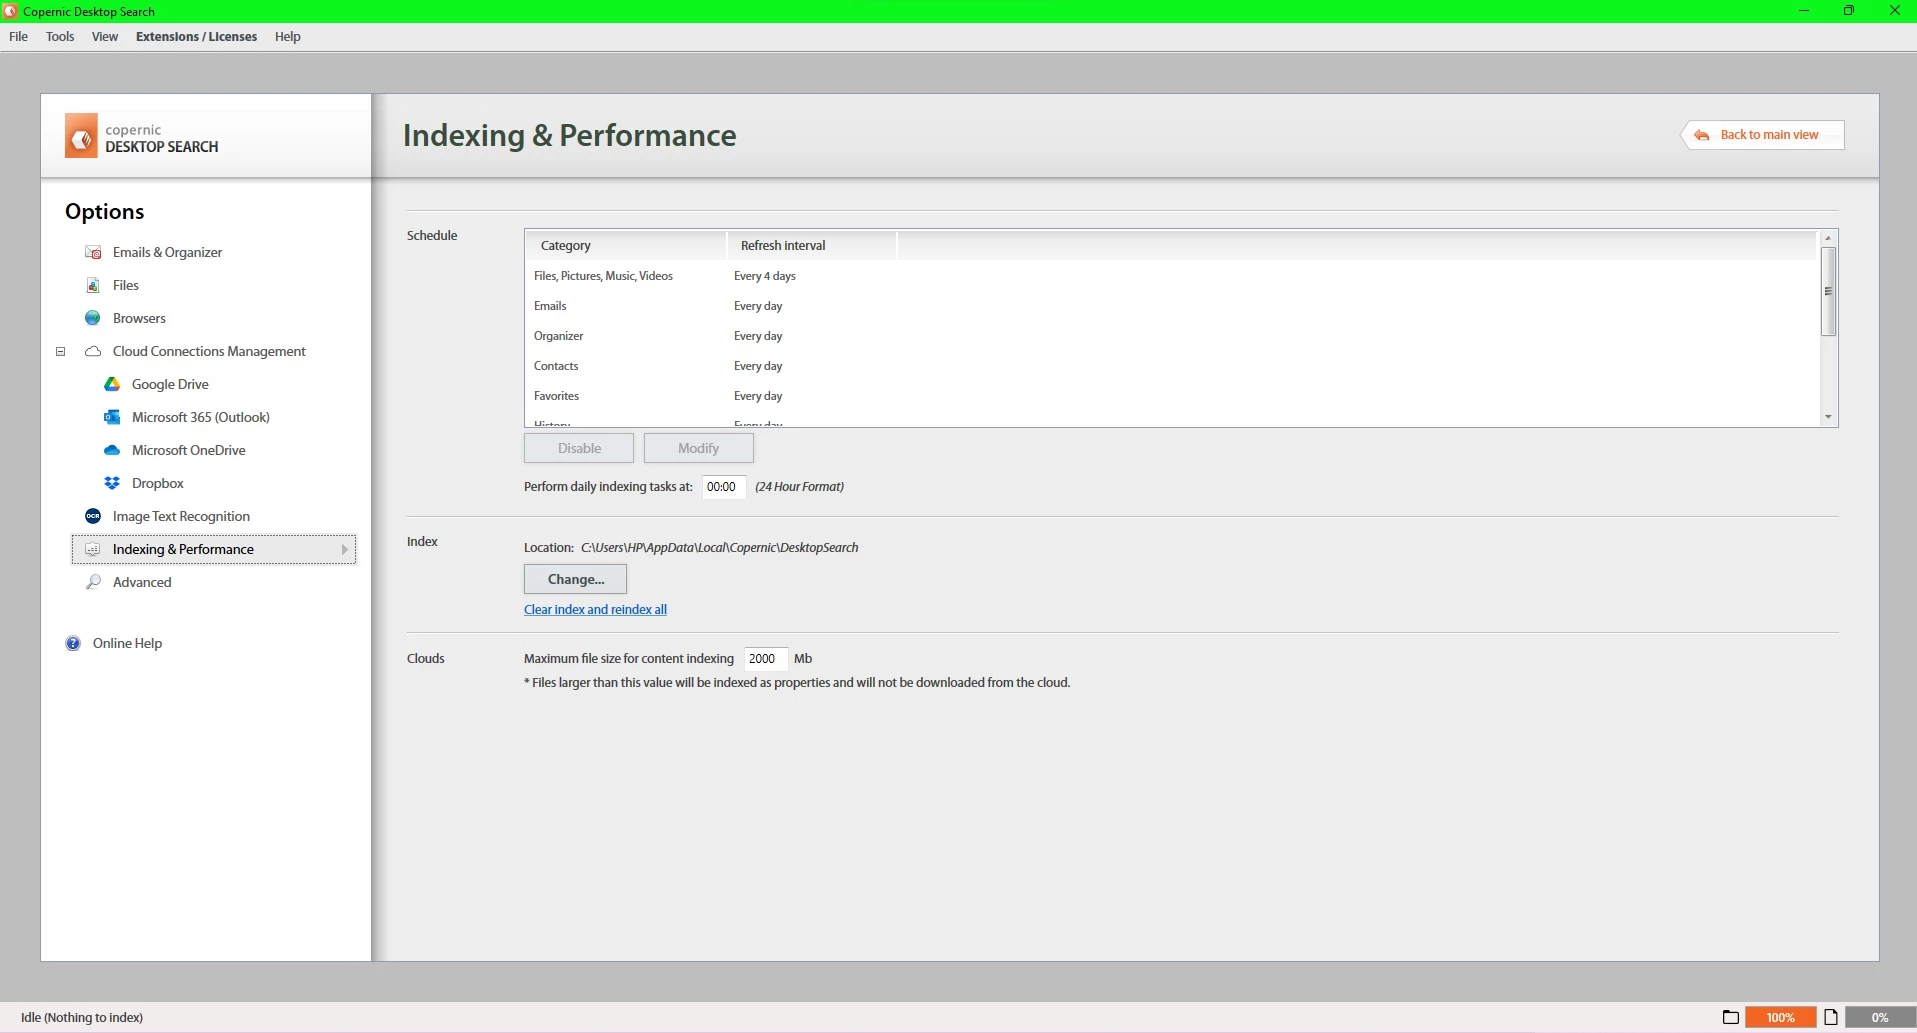
Task: Open the Extensions / Licenses menu
Action: coord(196,36)
